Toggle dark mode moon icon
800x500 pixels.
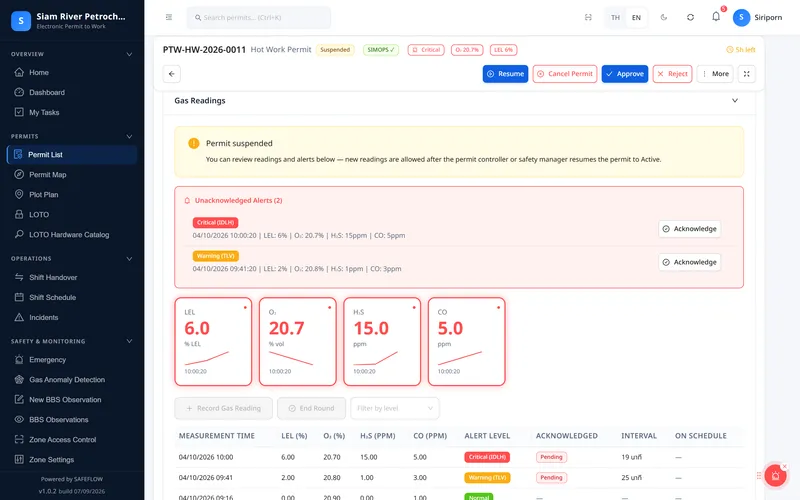pyautogui.click(x=664, y=17)
